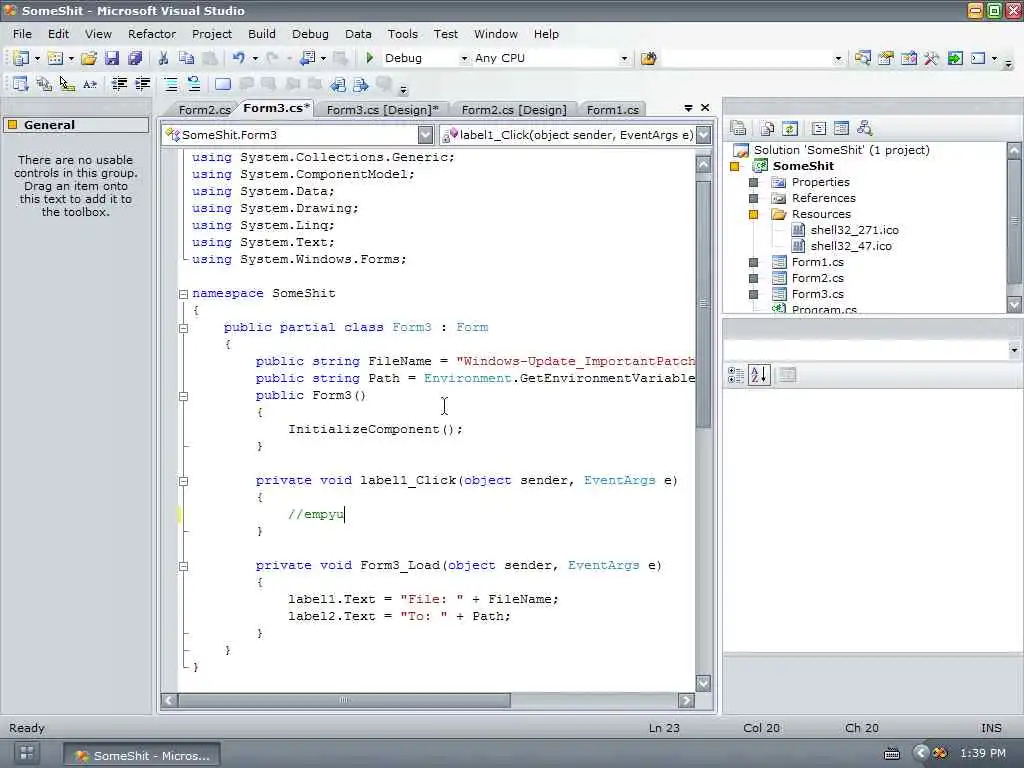Close the active document tab with the X
This screenshot has height=768, width=1024.
pos(705,108)
